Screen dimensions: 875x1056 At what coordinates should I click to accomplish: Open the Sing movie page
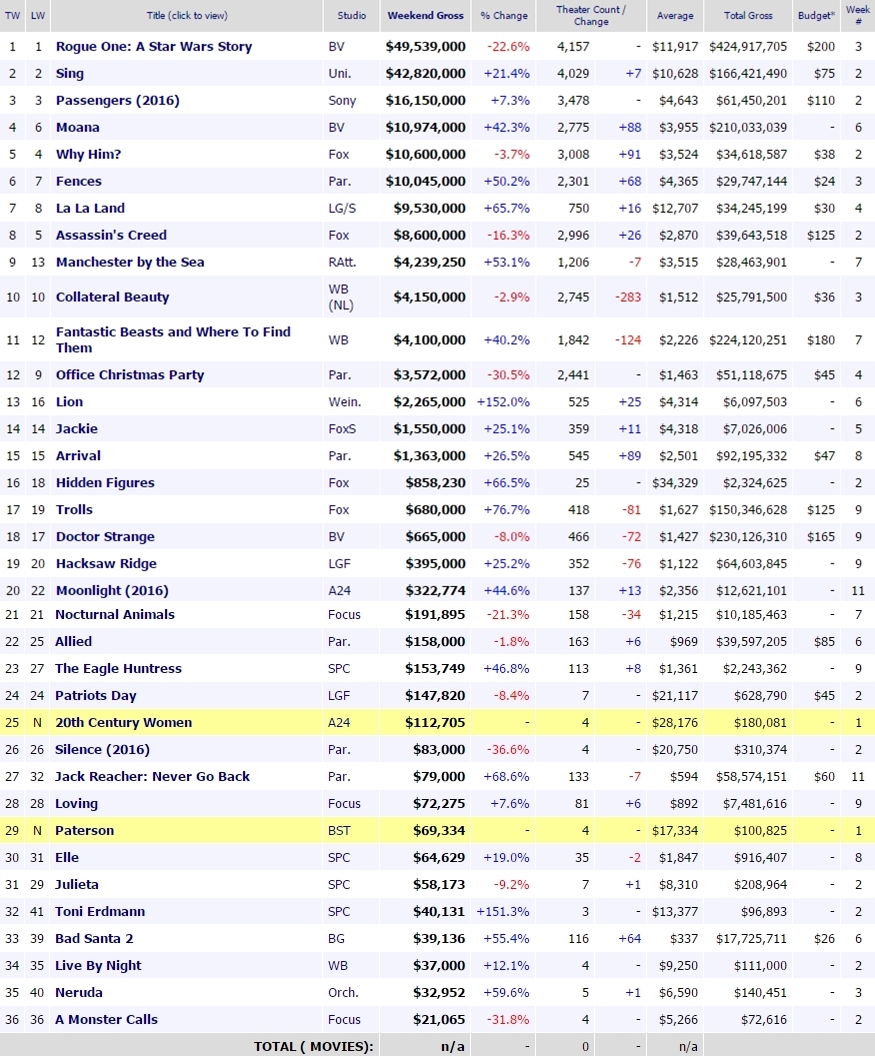pos(70,73)
